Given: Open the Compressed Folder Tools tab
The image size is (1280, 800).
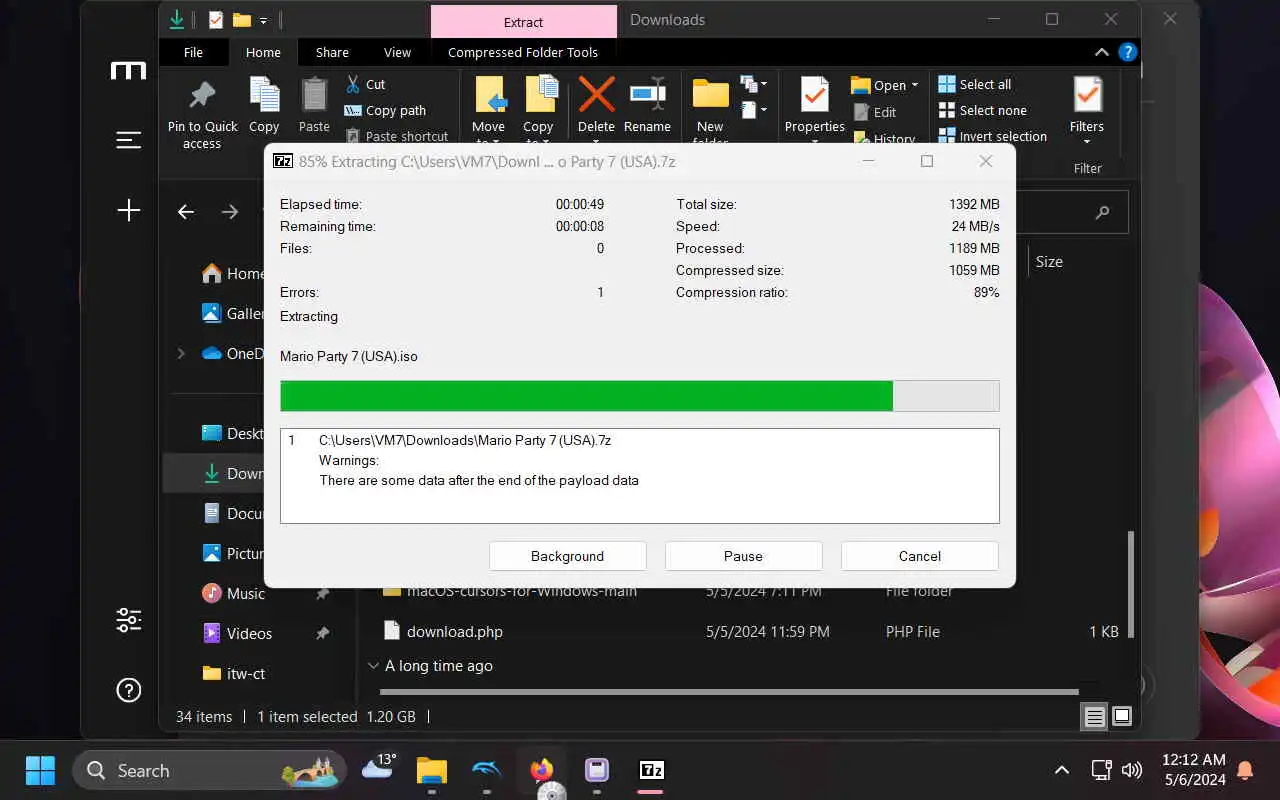Looking at the screenshot, I should point(523,52).
